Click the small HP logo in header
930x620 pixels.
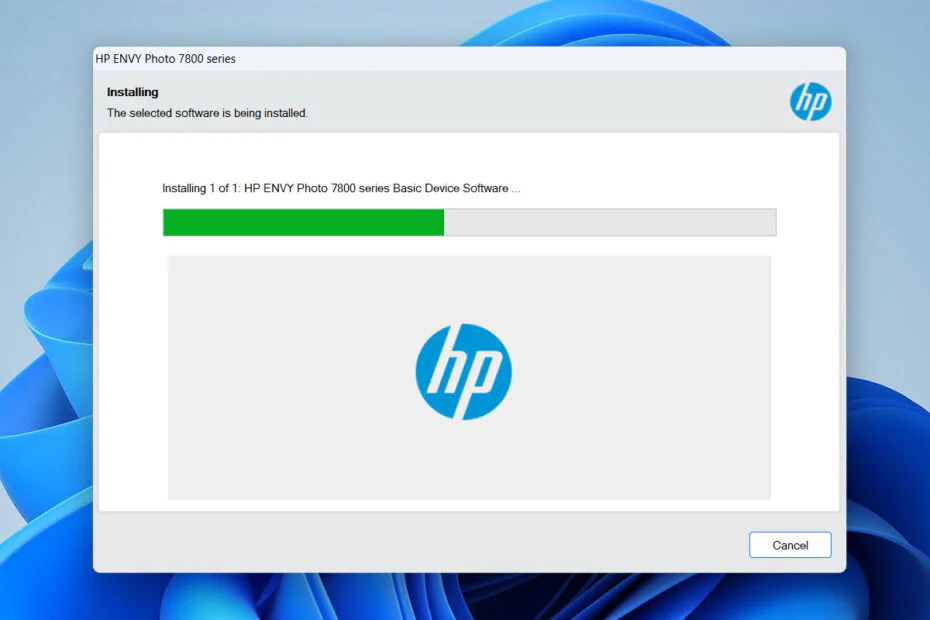(x=810, y=101)
